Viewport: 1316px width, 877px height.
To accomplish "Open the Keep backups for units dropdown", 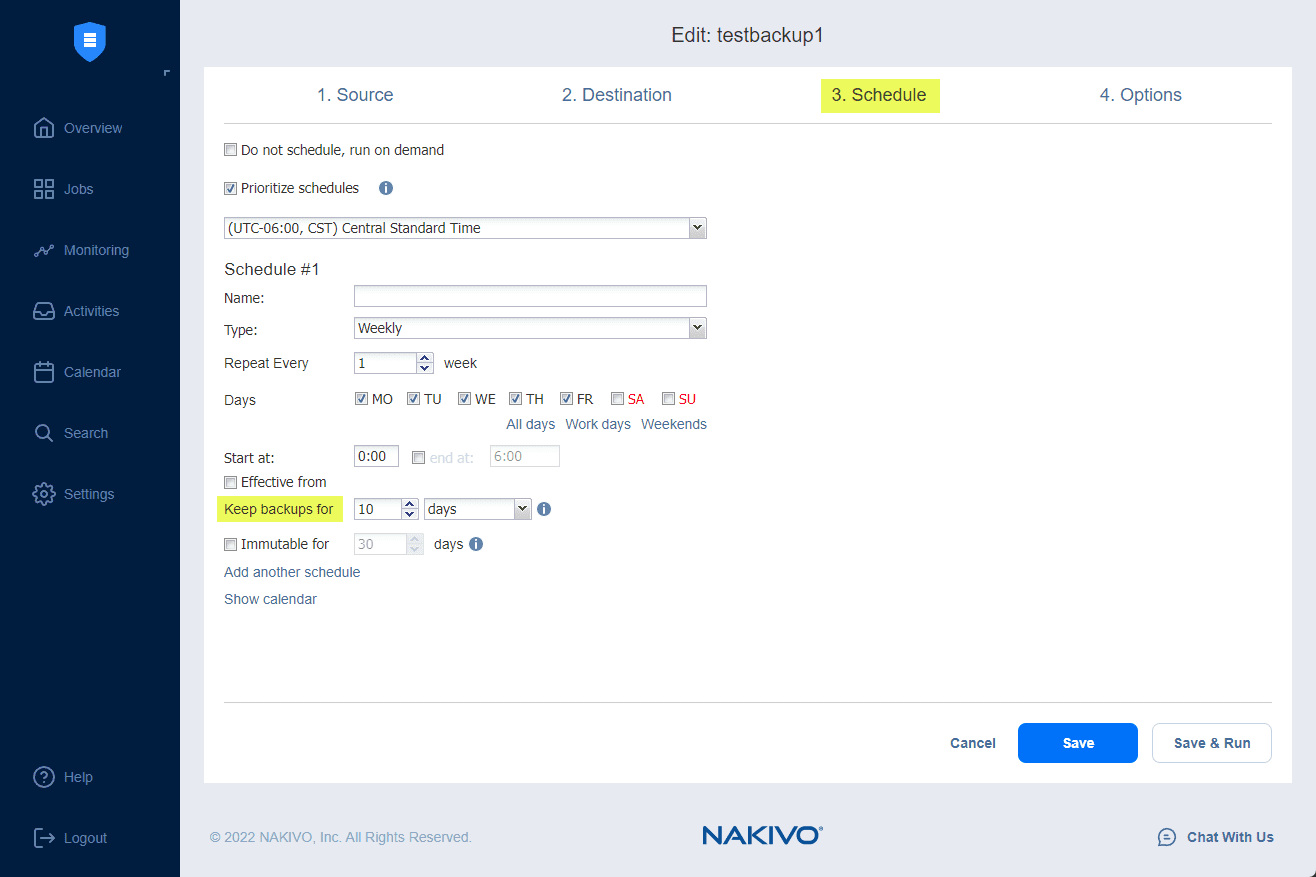I will click(522, 509).
